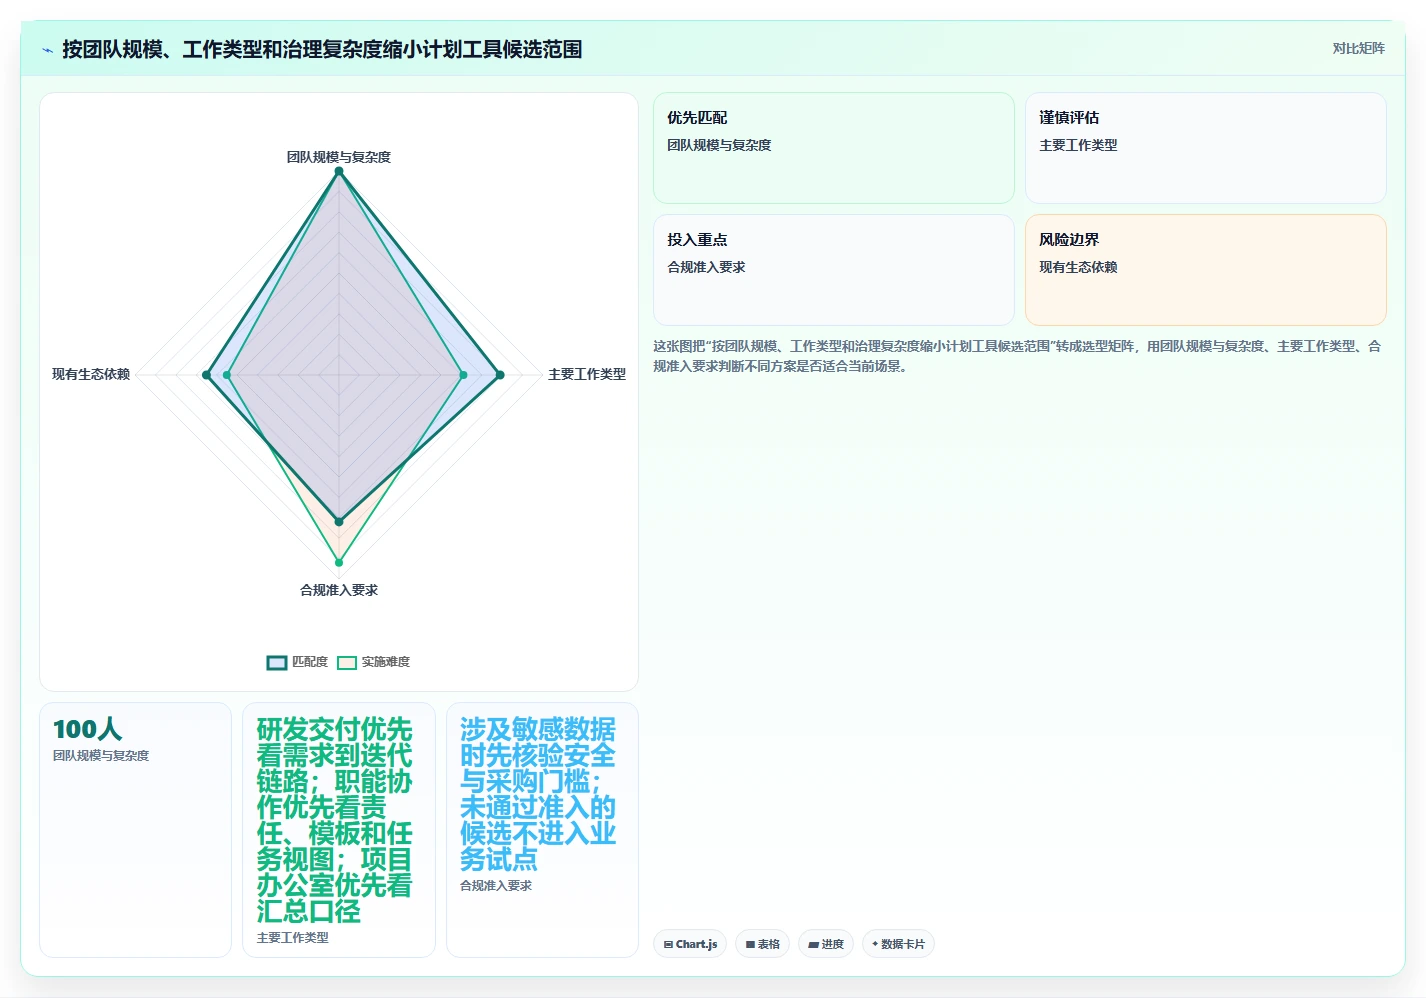The width and height of the screenshot is (1426, 998).
Task: Click 团队规模与复杂度 caption under 100人
Action: click(101, 756)
